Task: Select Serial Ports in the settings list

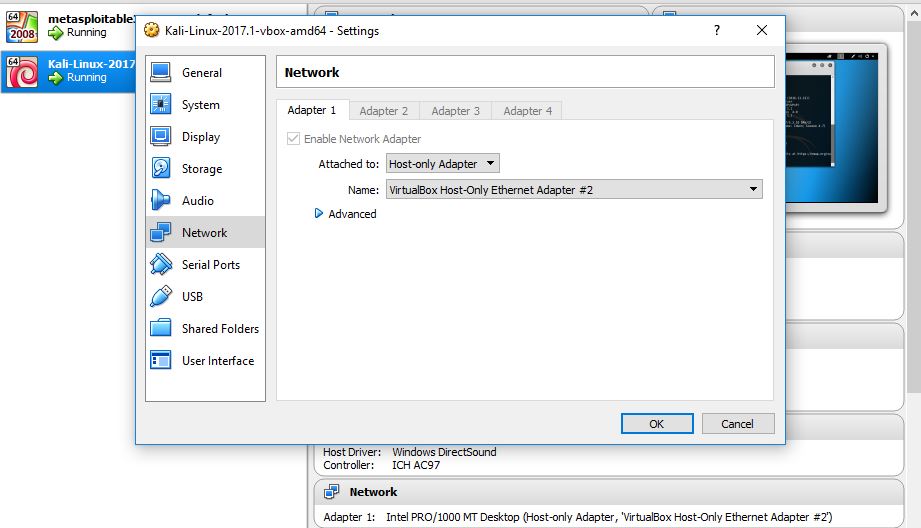Action: tap(205, 264)
